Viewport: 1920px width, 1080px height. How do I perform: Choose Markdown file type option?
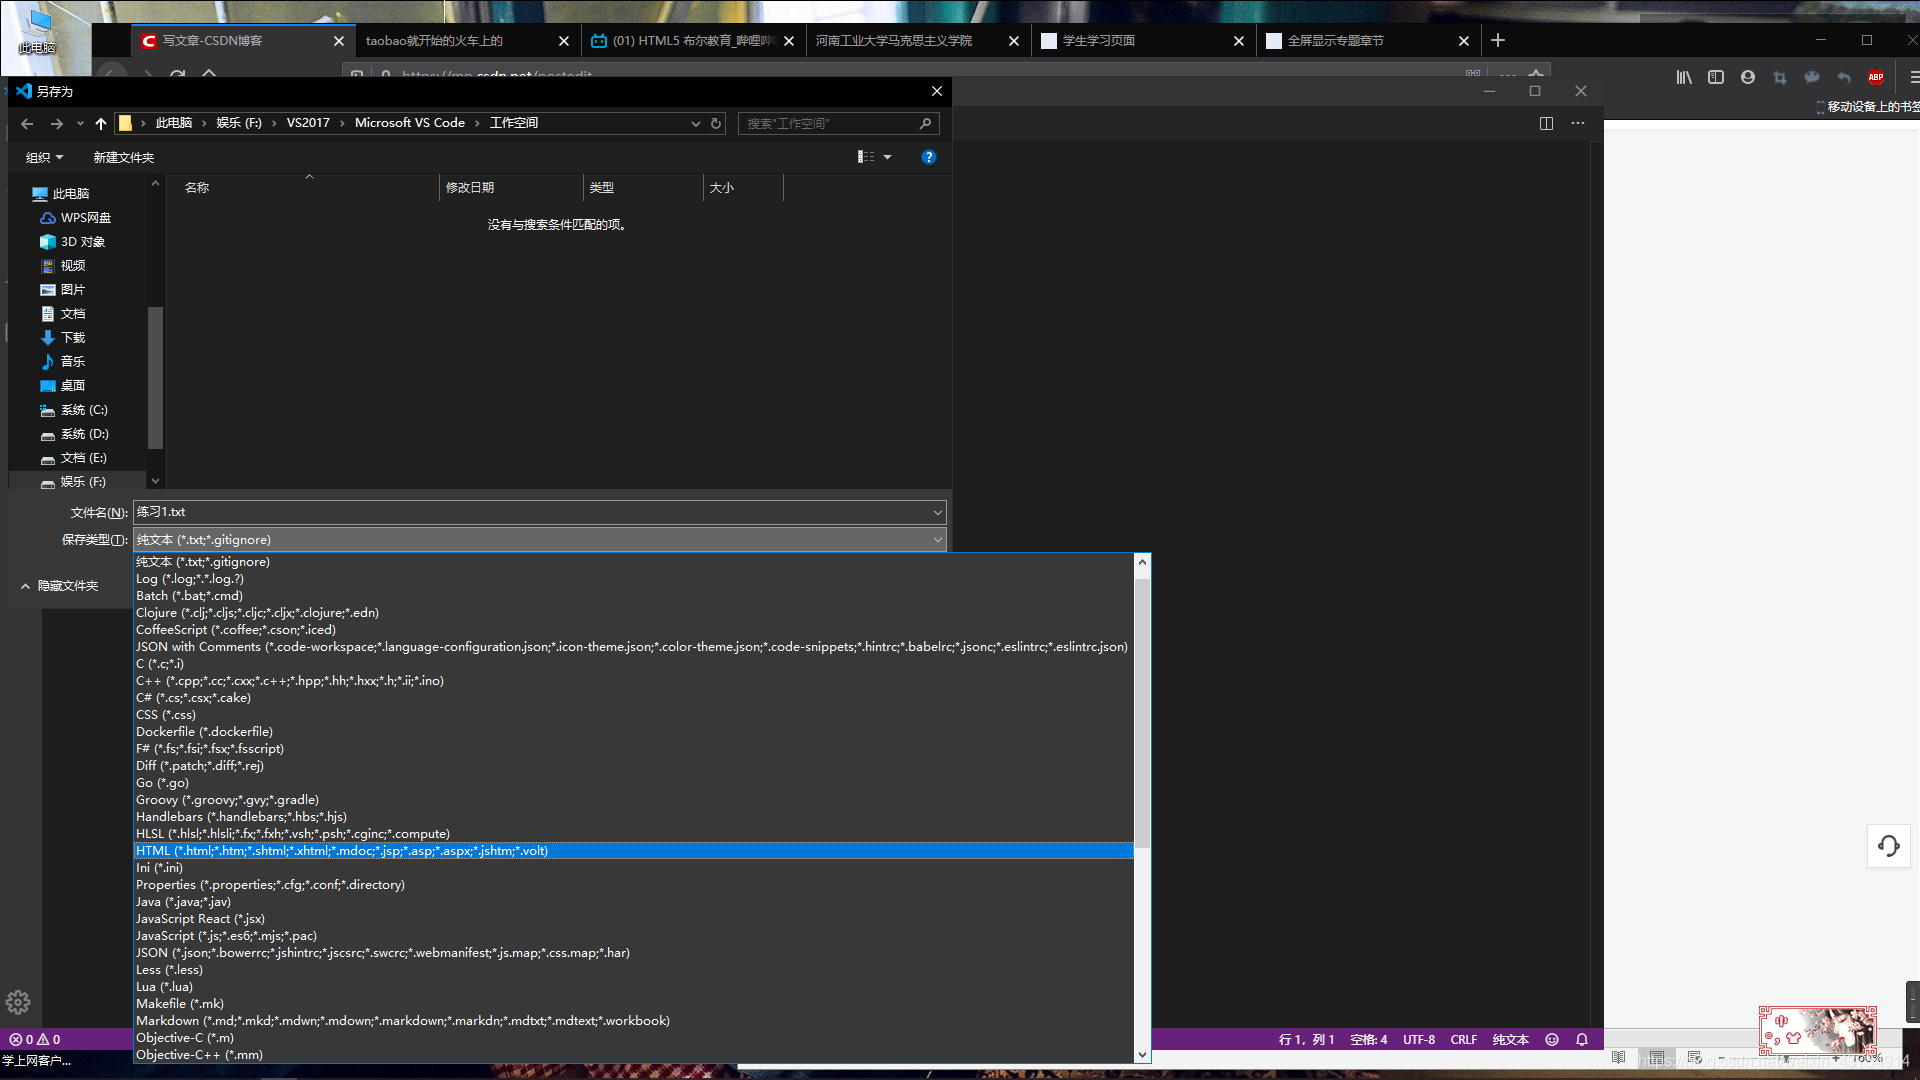click(402, 1021)
